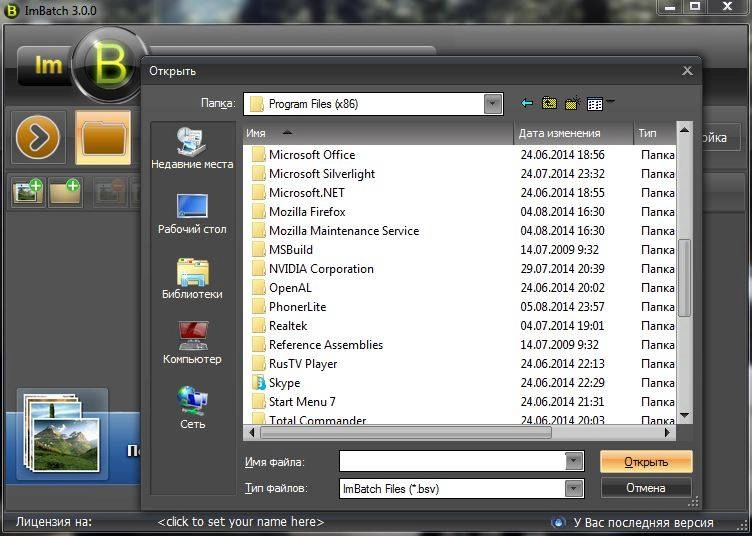Expand the Папка location dropdown
752x536 pixels.
(493, 104)
